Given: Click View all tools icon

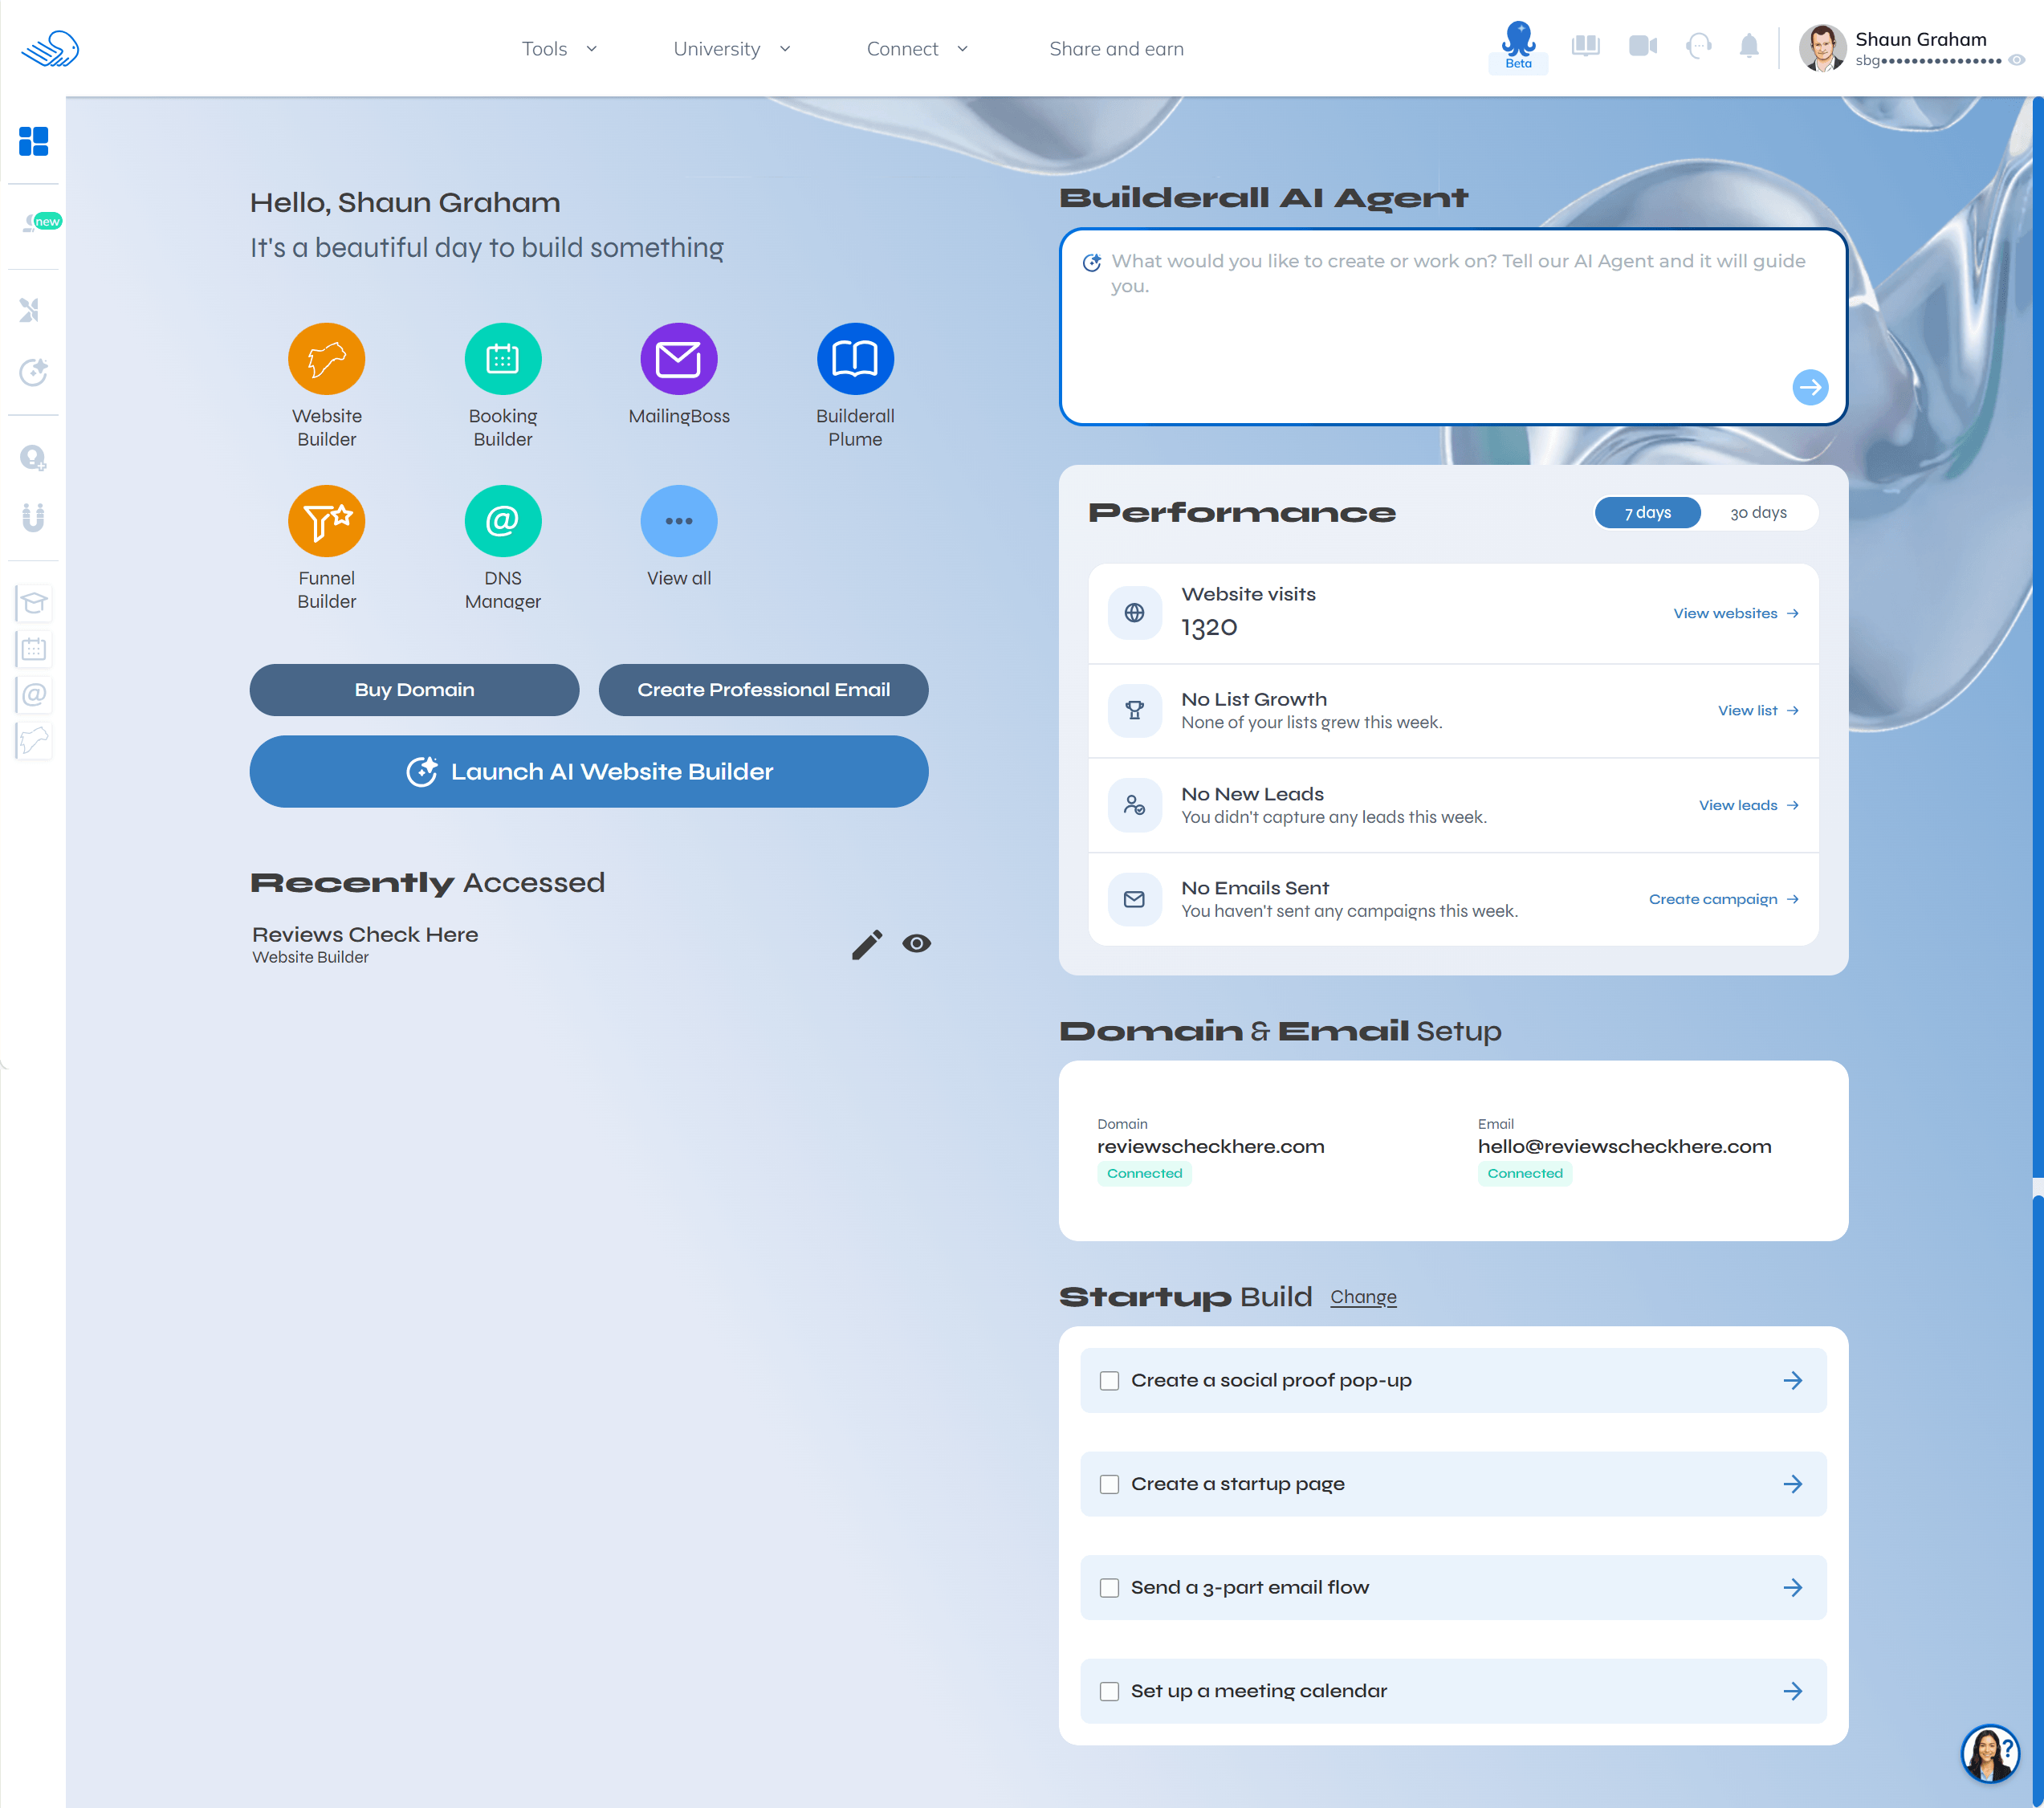Looking at the screenshot, I should [679, 521].
